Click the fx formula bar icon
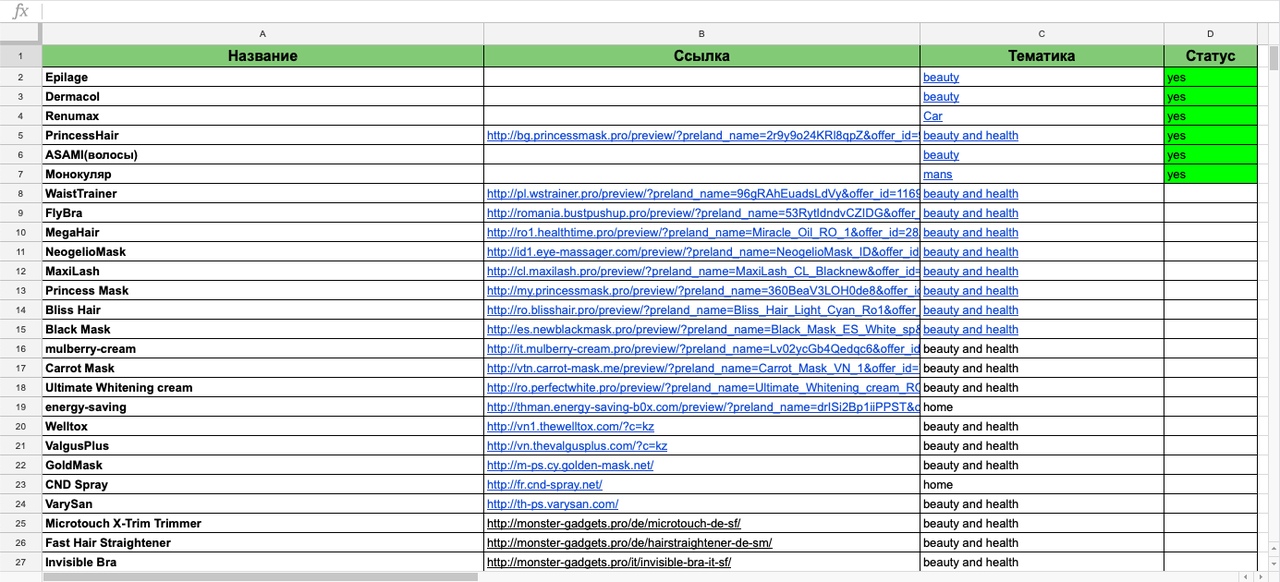 (x=20, y=10)
